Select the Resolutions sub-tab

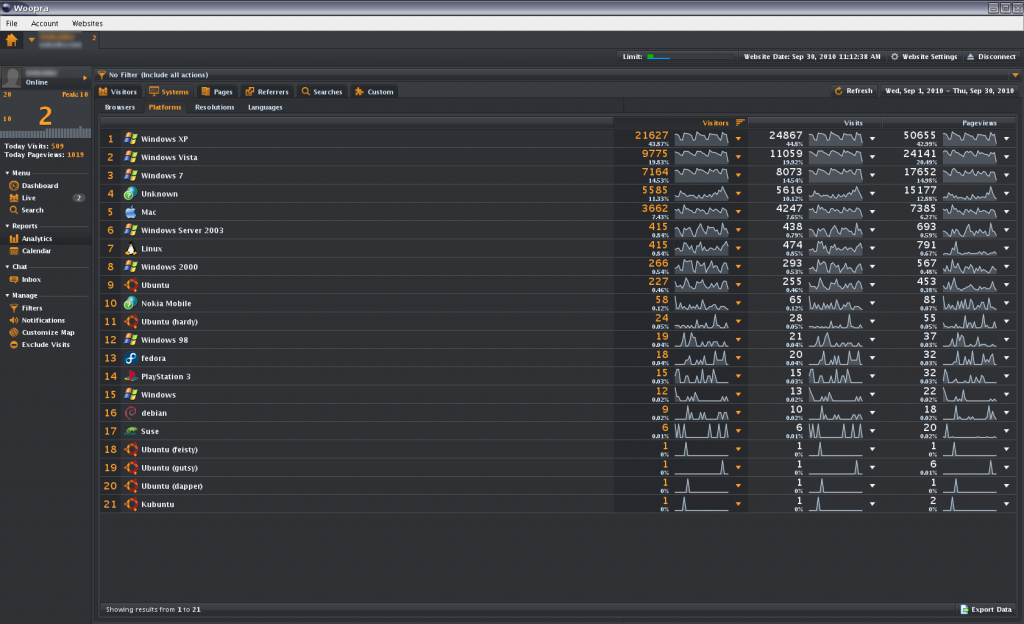(x=214, y=107)
